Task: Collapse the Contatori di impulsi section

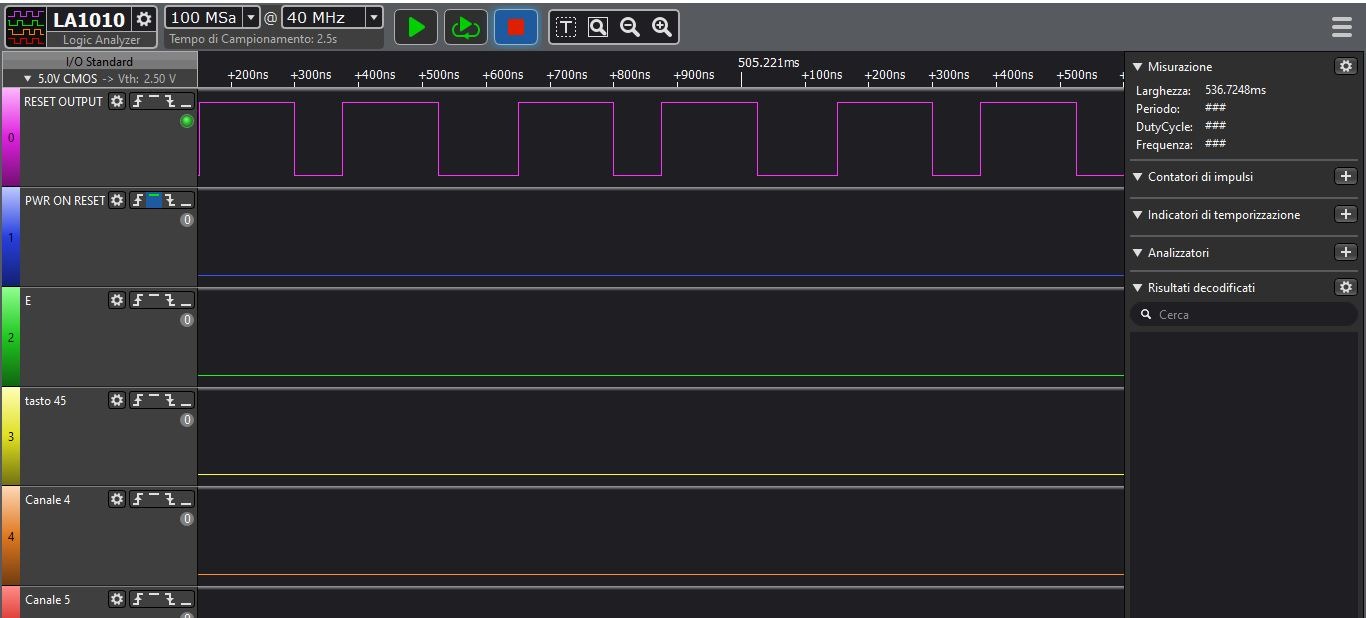Action: [1137, 177]
